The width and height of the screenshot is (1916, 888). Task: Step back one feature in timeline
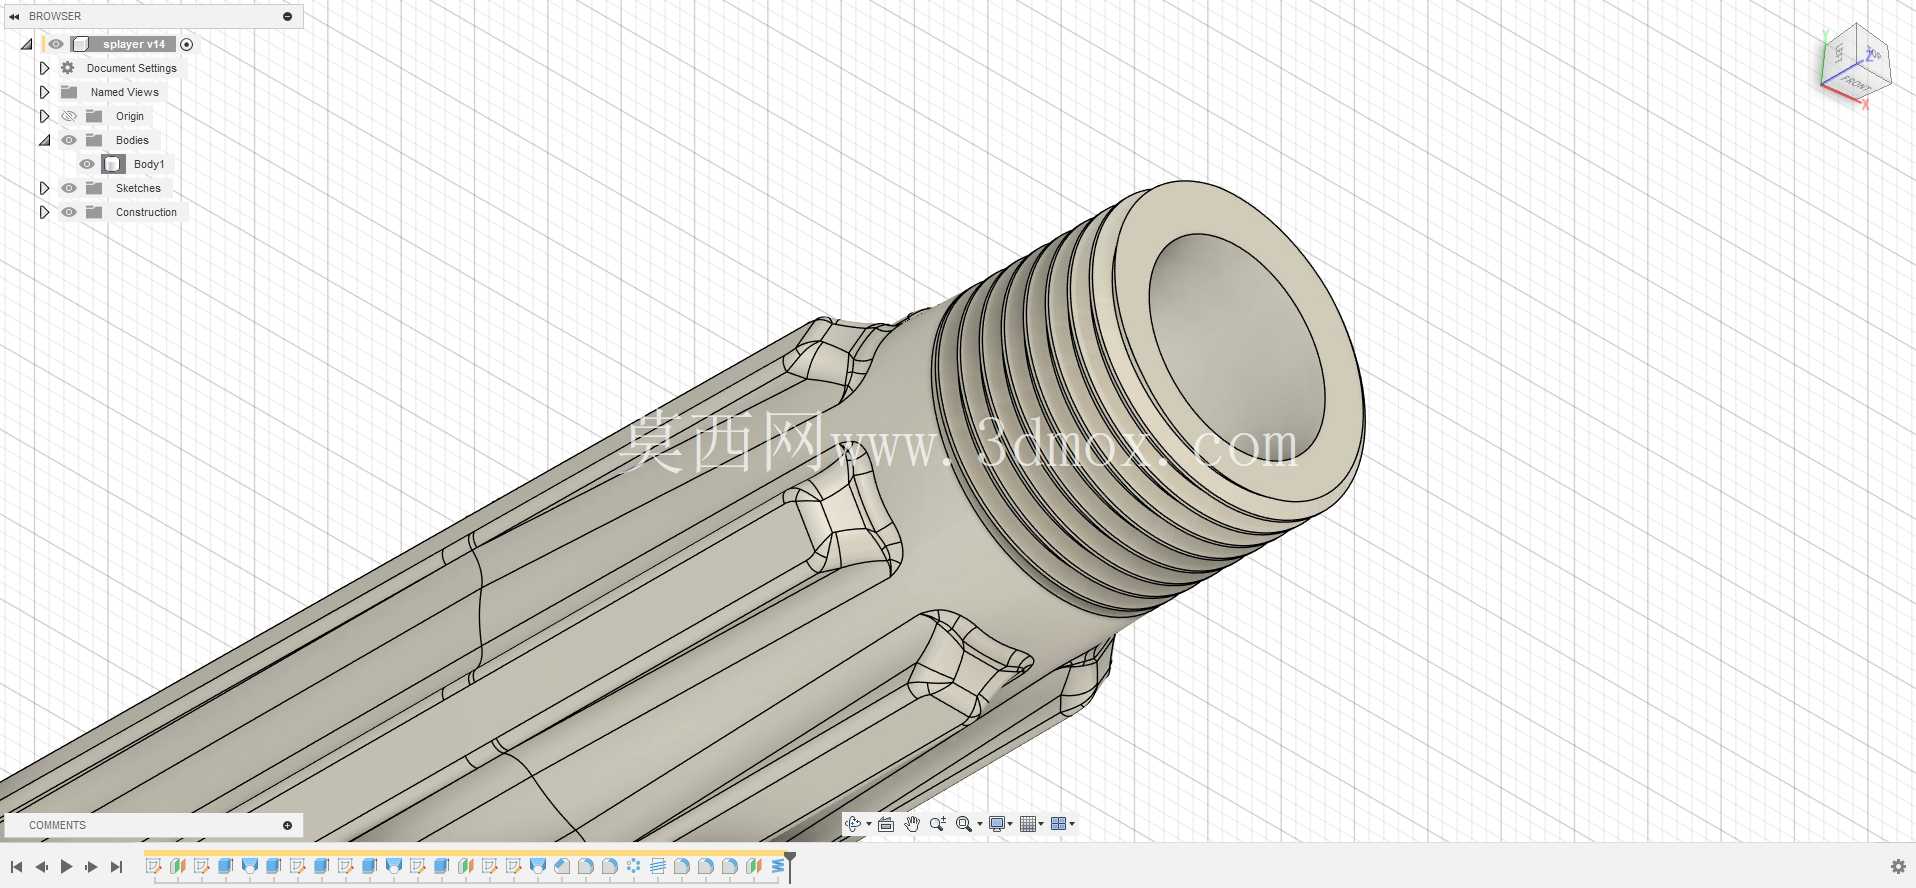coord(41,867)
